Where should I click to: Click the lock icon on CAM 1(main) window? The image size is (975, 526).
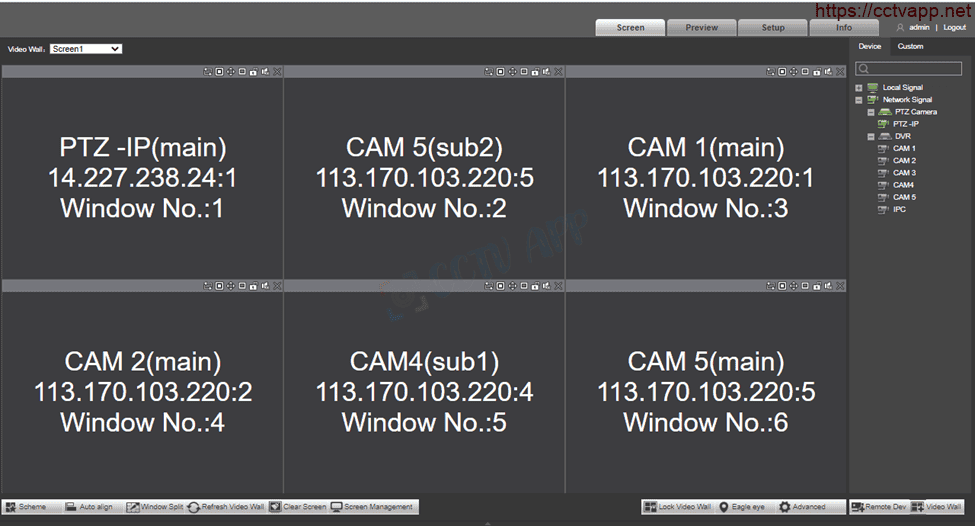pyautogui.click(x=817, y=72)
